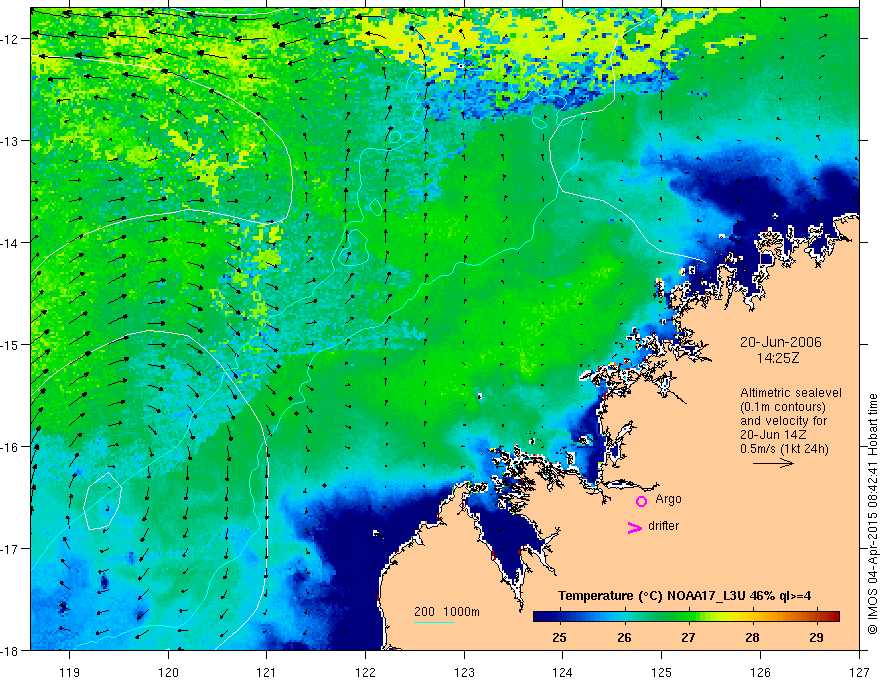This screenshot has width=880, height=680.
Task: Click the IMOS copyright timestamp text
Action: [x=872, y=514]
